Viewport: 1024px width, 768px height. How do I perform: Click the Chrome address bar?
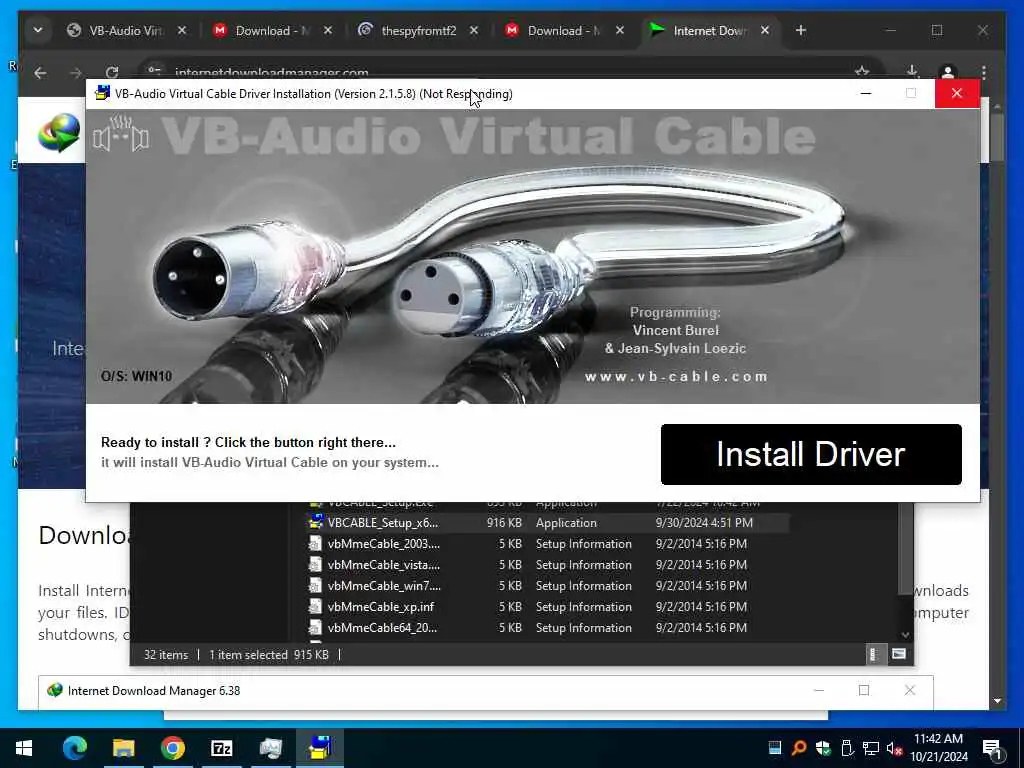pyautogui.click(x=509, y=72)
